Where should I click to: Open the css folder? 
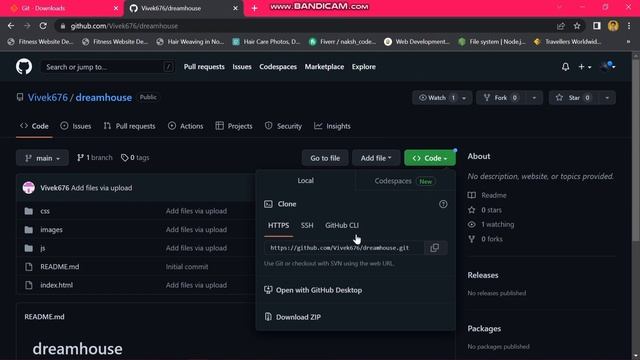(x=45, y=211)
